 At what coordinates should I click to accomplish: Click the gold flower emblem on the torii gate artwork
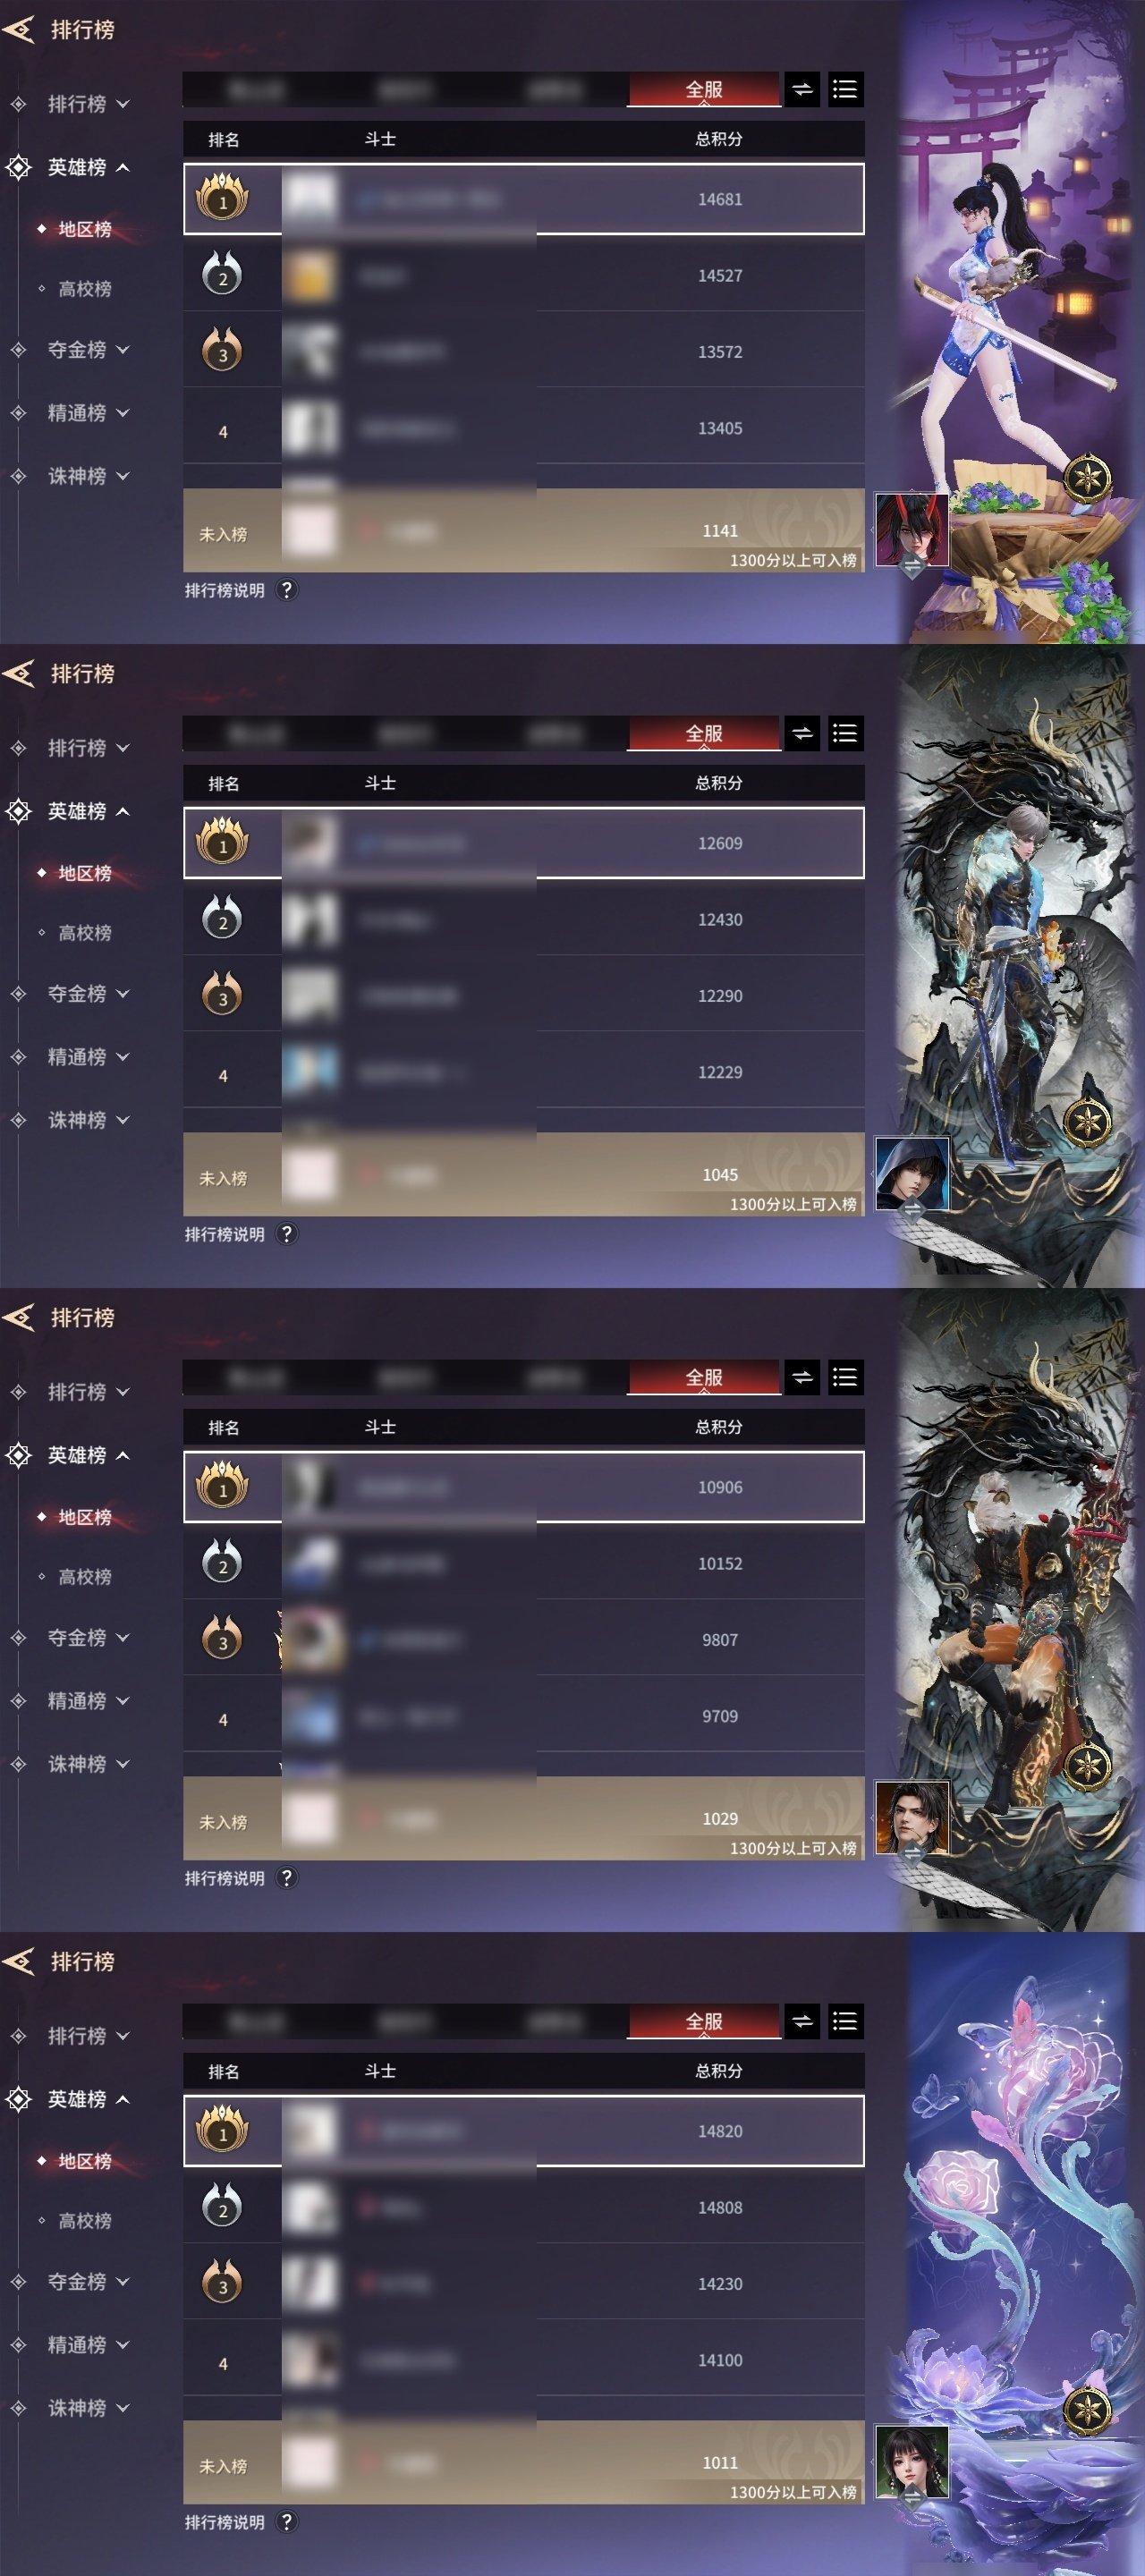[1088, 478]
